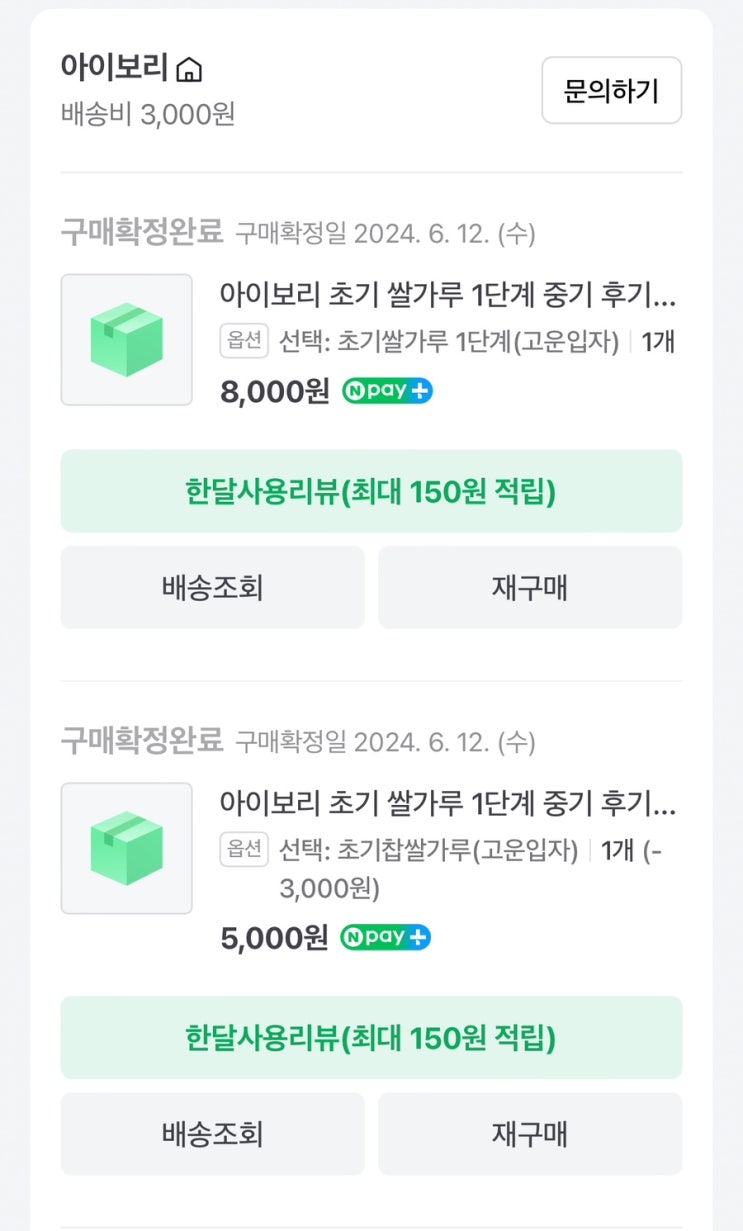Image resolution: width=743 pixels, height=1231 pixels.
Task: Tap second order's 구매확정완료 status
Action: tap(141, 741)
